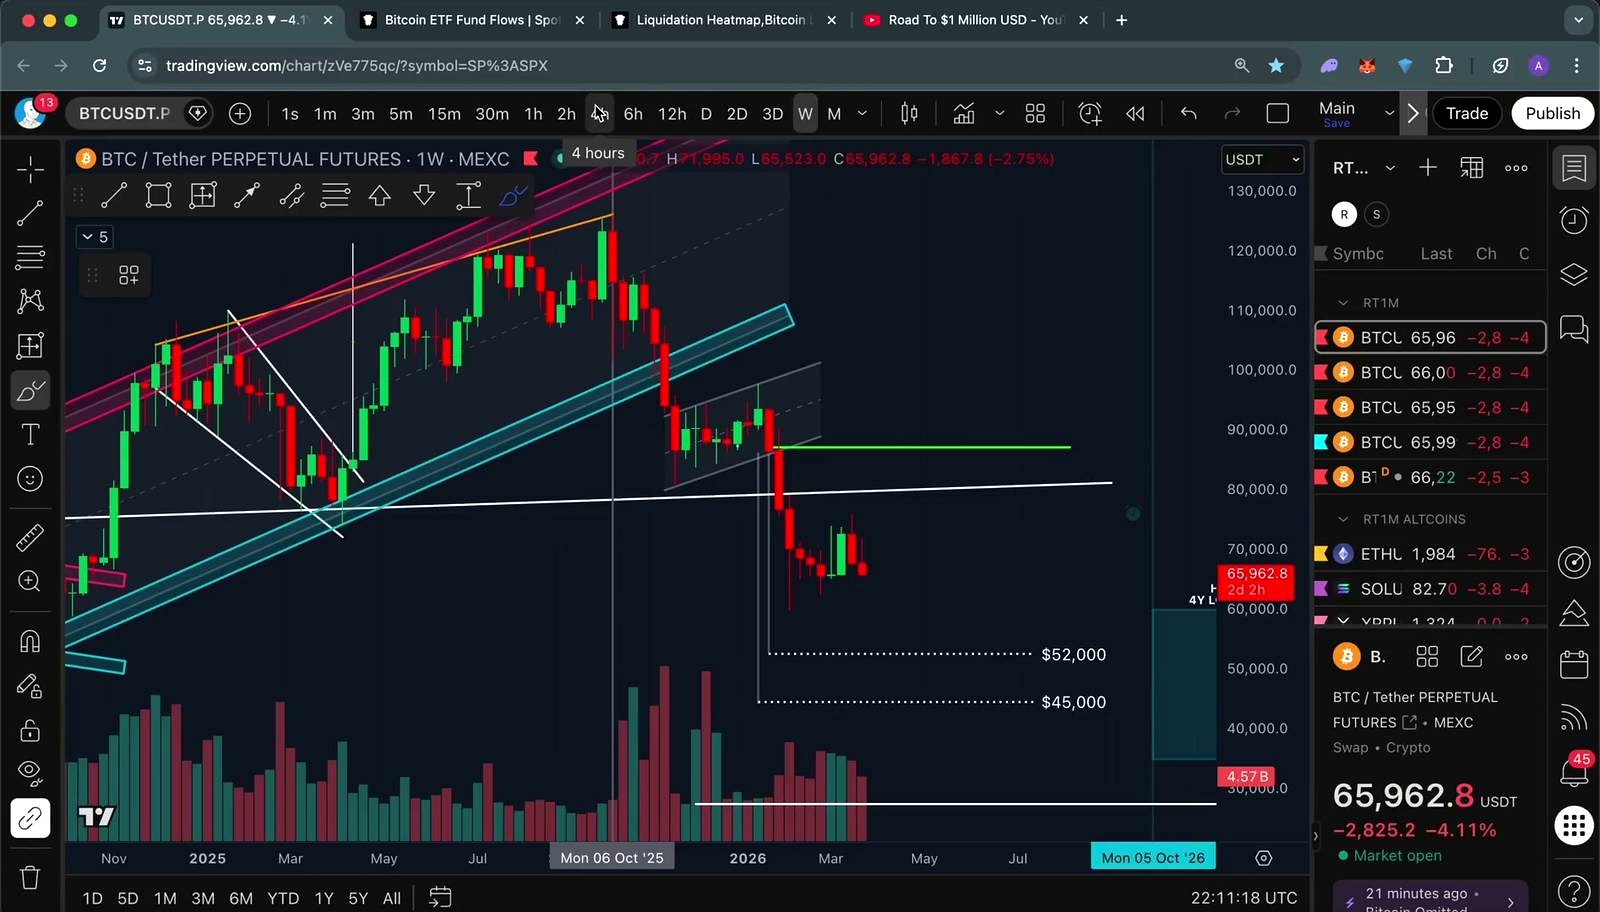Toggle fullscreen rectangle icon in toolbar
This screenshot has height=912, width=1600.
1278,114
